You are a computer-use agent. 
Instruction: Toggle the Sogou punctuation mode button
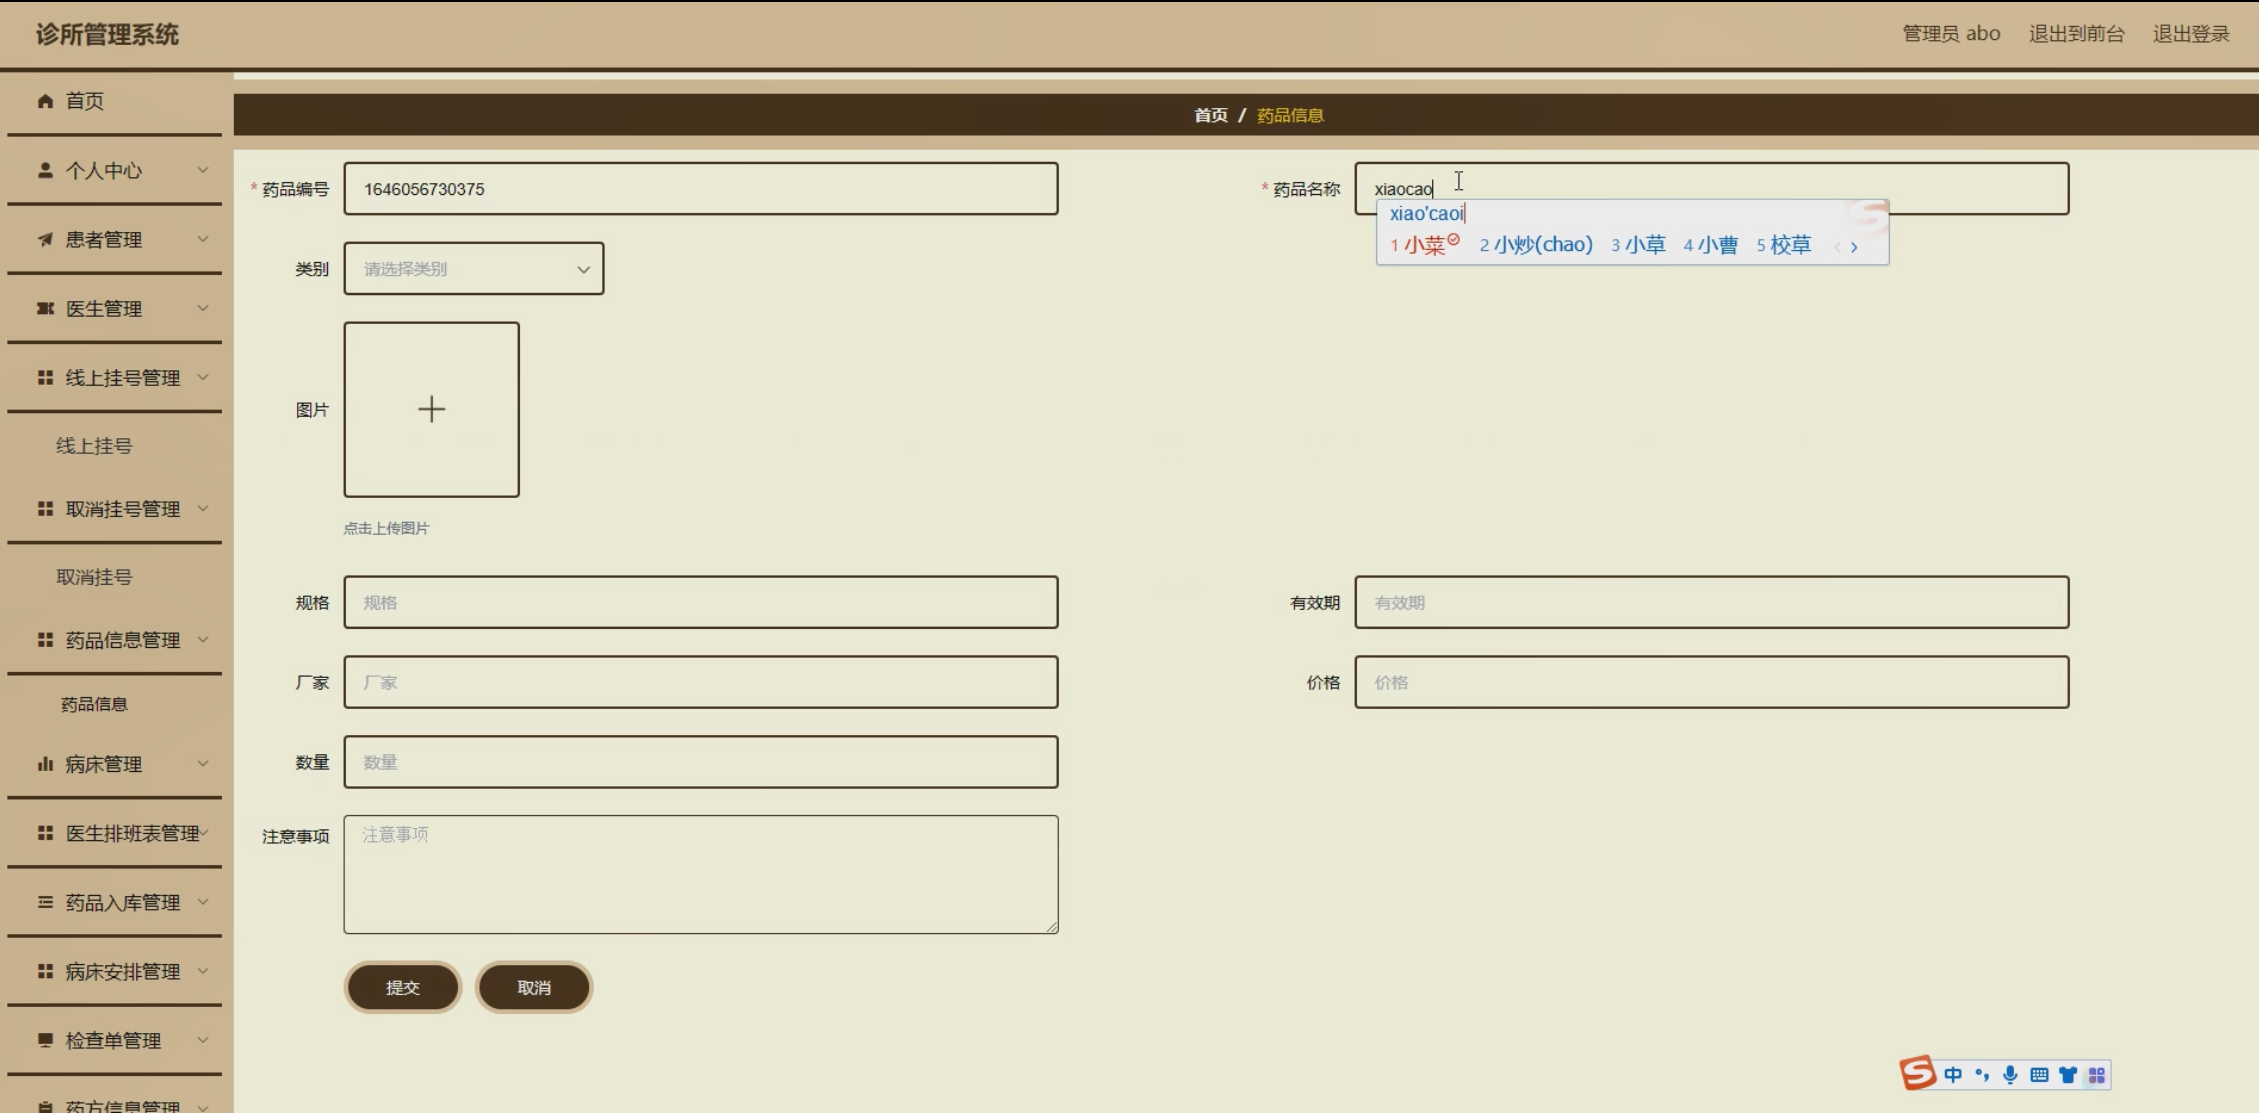[1982, 1075]
